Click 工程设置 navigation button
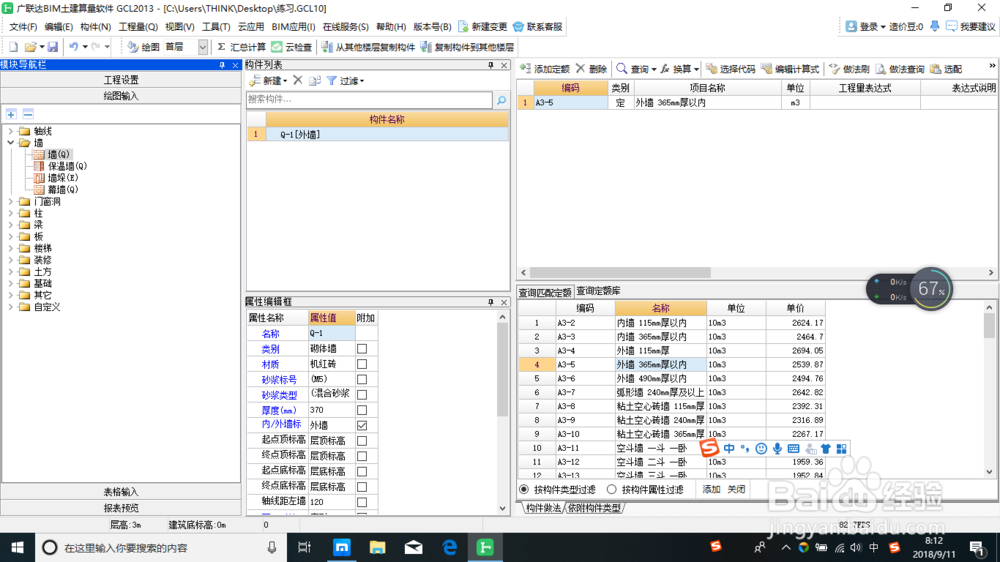The width and height of the screenshot is (1000, 562). [x=121, y=80]
